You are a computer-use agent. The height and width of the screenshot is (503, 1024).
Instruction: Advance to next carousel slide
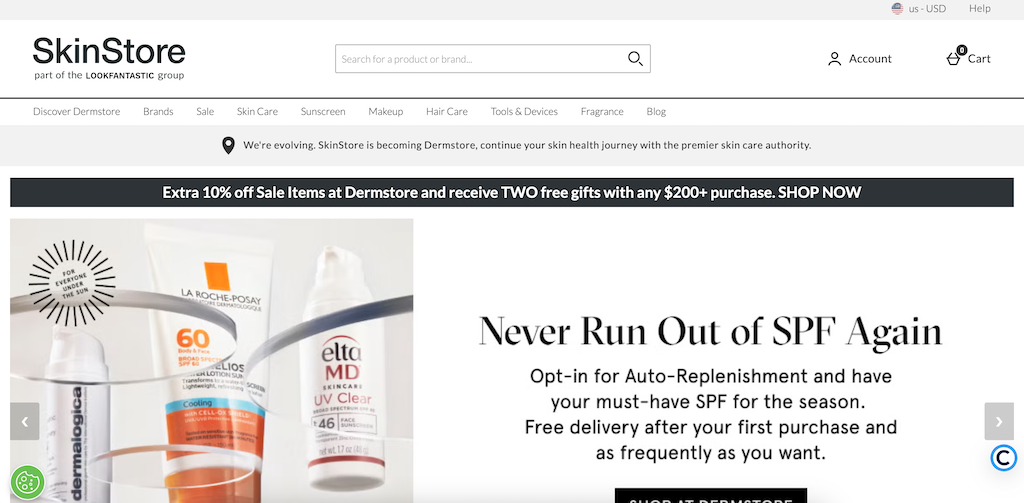tap(999, 421)
